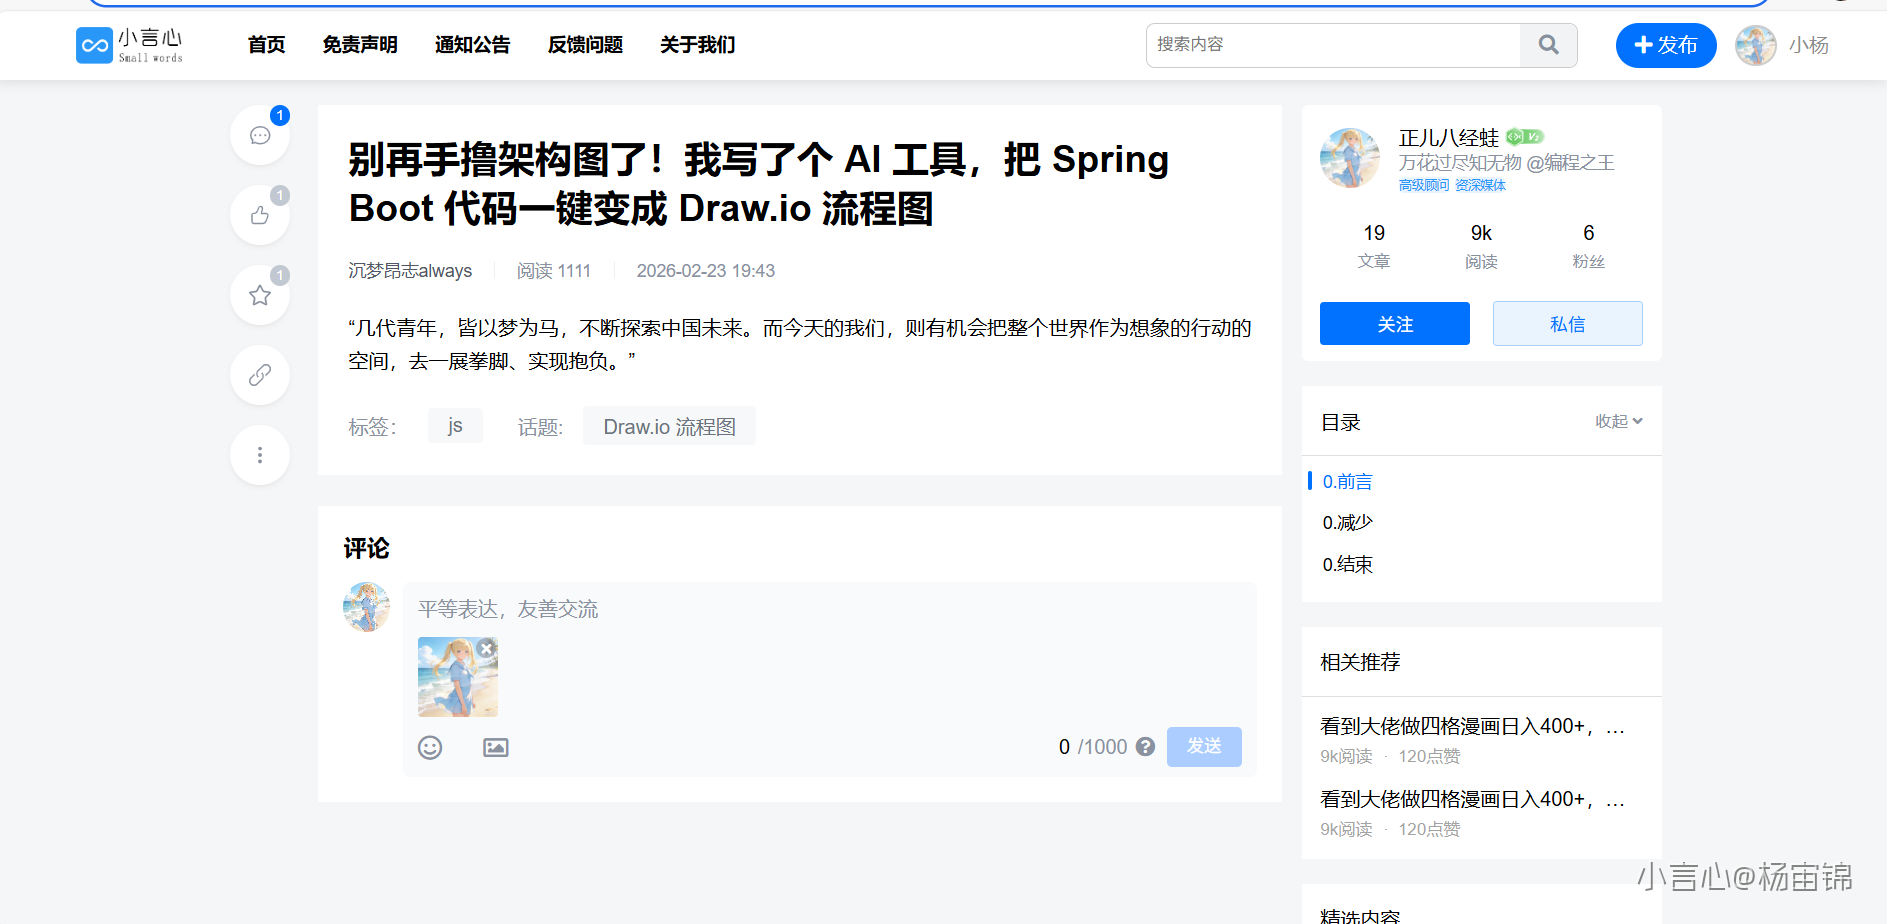Open the three-dot more options menu

(260, 455)
